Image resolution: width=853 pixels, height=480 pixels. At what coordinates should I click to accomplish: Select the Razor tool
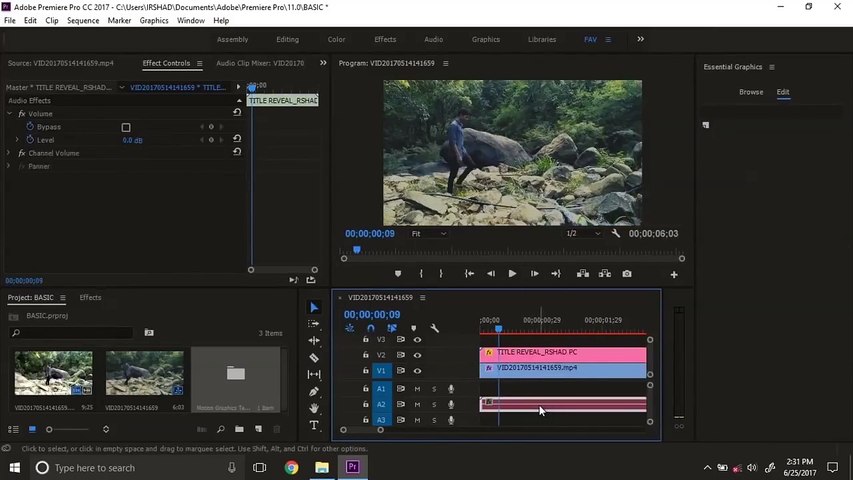[x=314, y=358]
